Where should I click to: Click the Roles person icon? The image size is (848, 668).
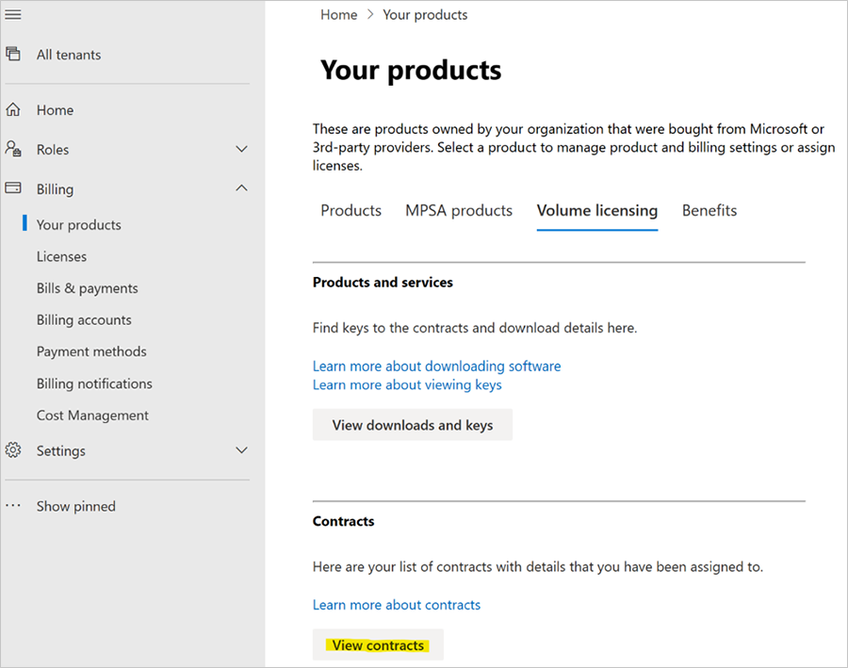13,149
